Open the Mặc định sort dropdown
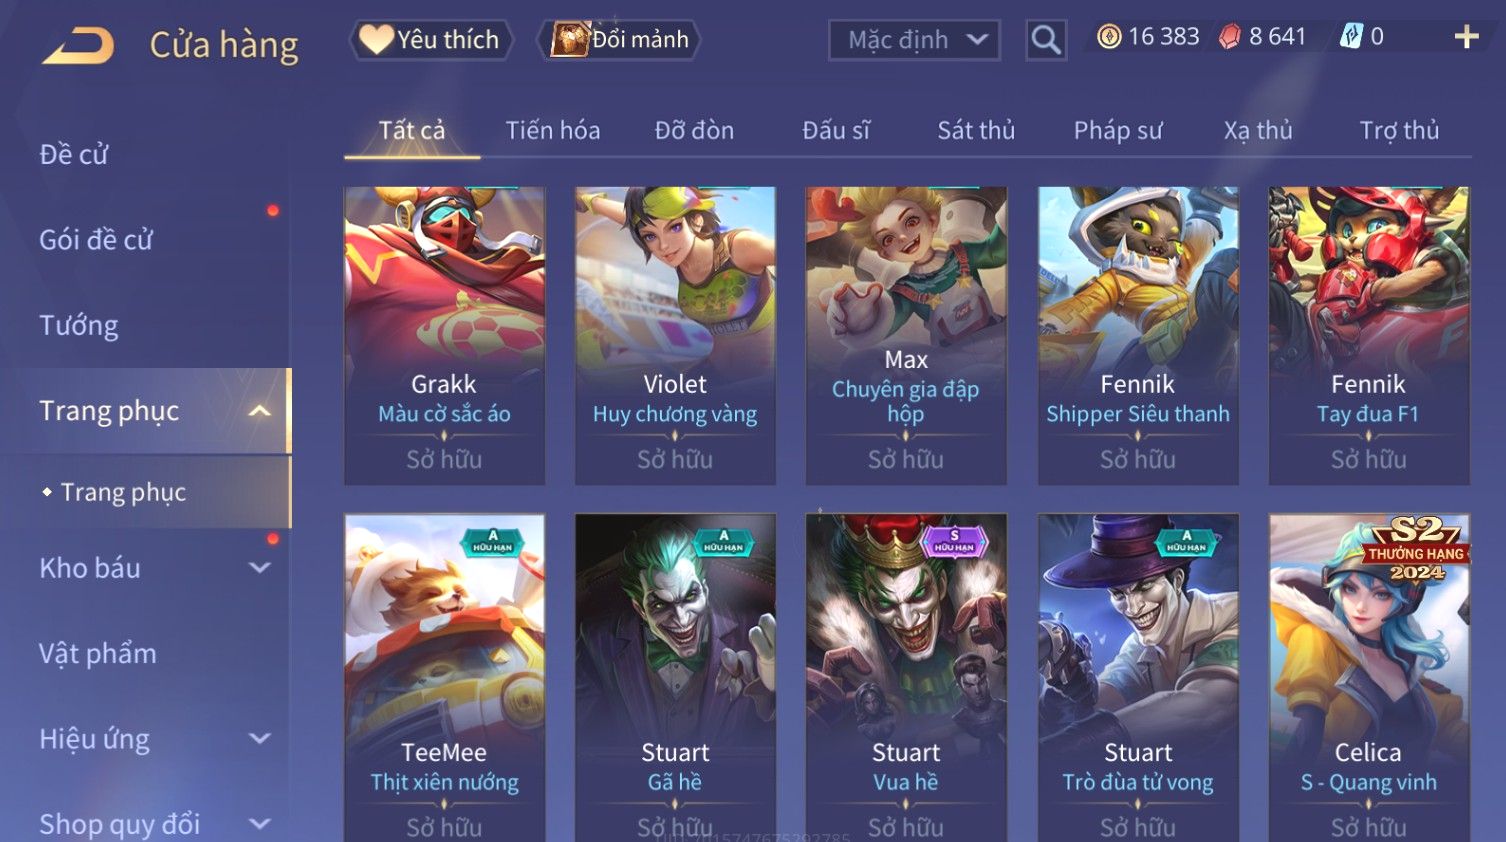 click(x=914, y=40)
